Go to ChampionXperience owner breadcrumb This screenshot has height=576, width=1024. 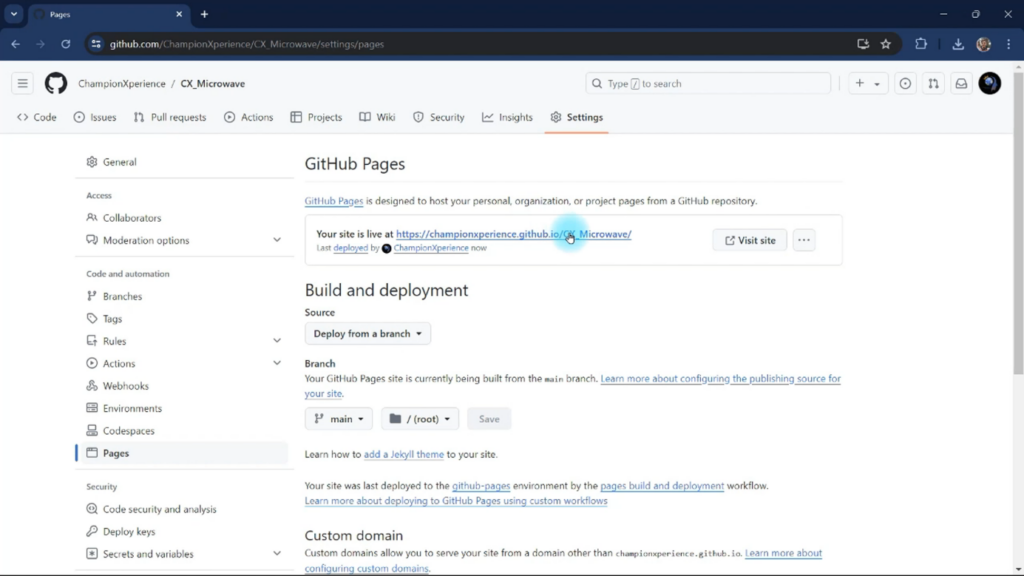click(x=121, y=84)
